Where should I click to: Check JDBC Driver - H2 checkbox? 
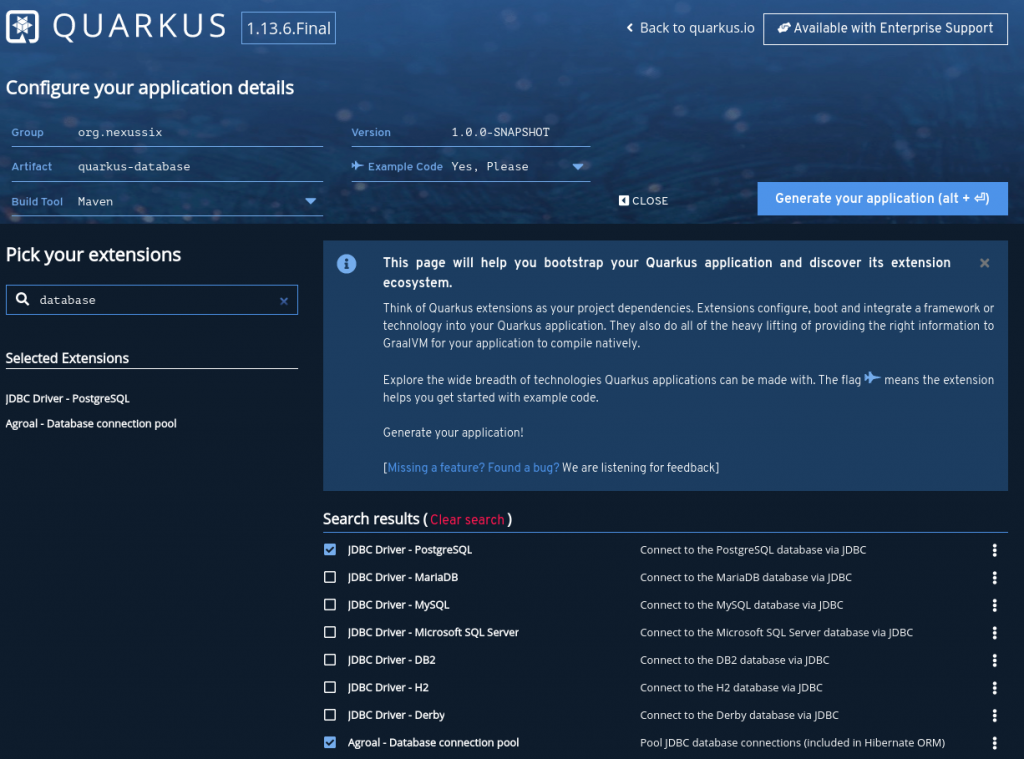click(330, 687)
